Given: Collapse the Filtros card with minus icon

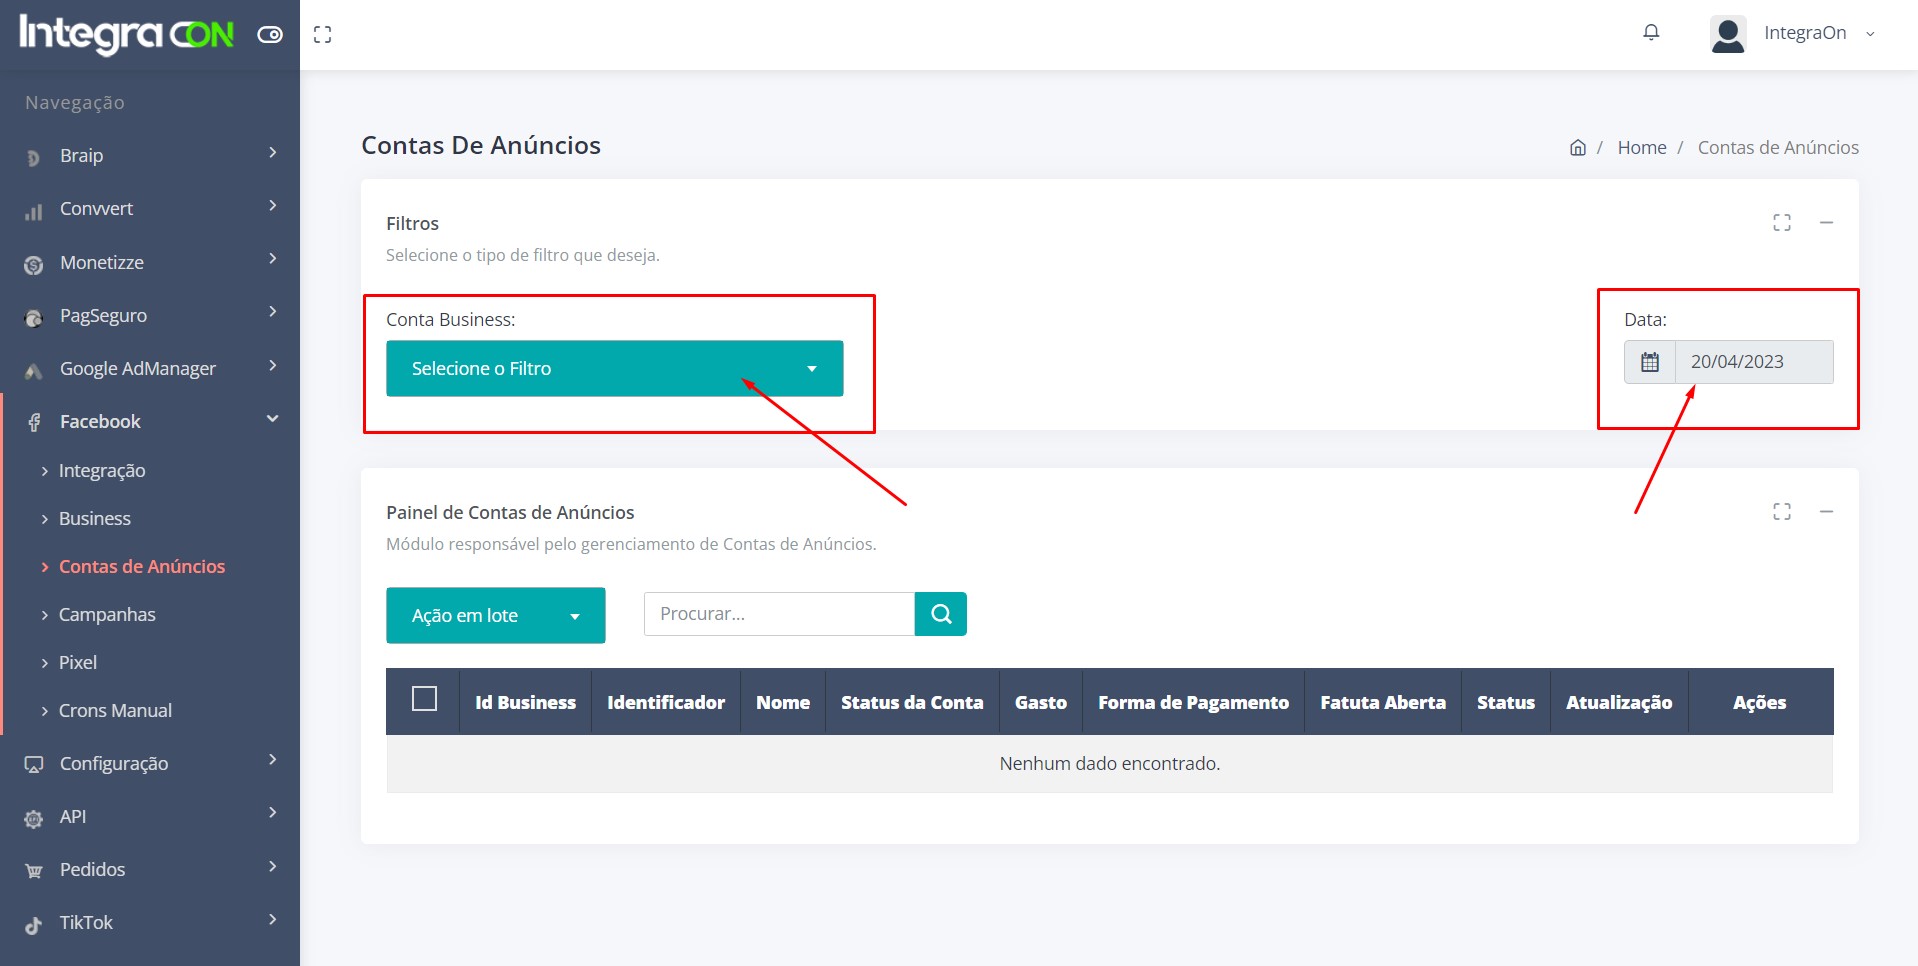Looking at the screenshot, I should [1826, 223].
